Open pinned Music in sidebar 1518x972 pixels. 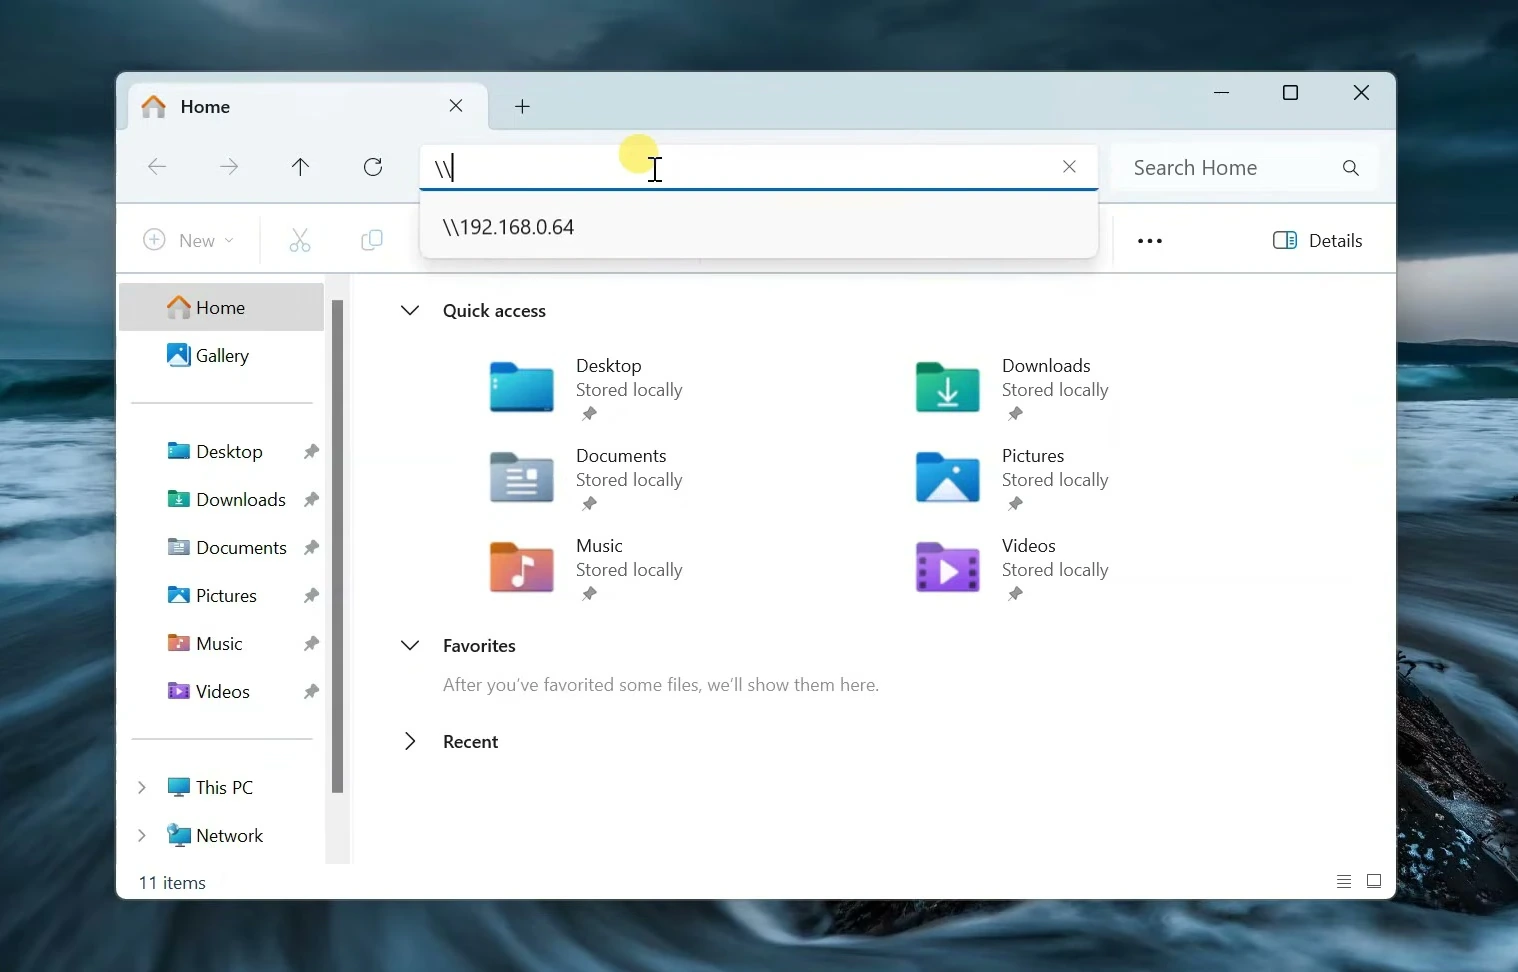pos(221,644)
